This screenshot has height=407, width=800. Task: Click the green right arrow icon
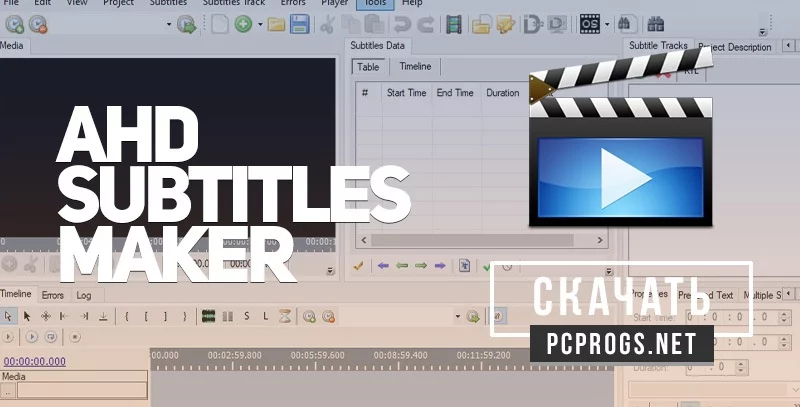tap(421, 266)
